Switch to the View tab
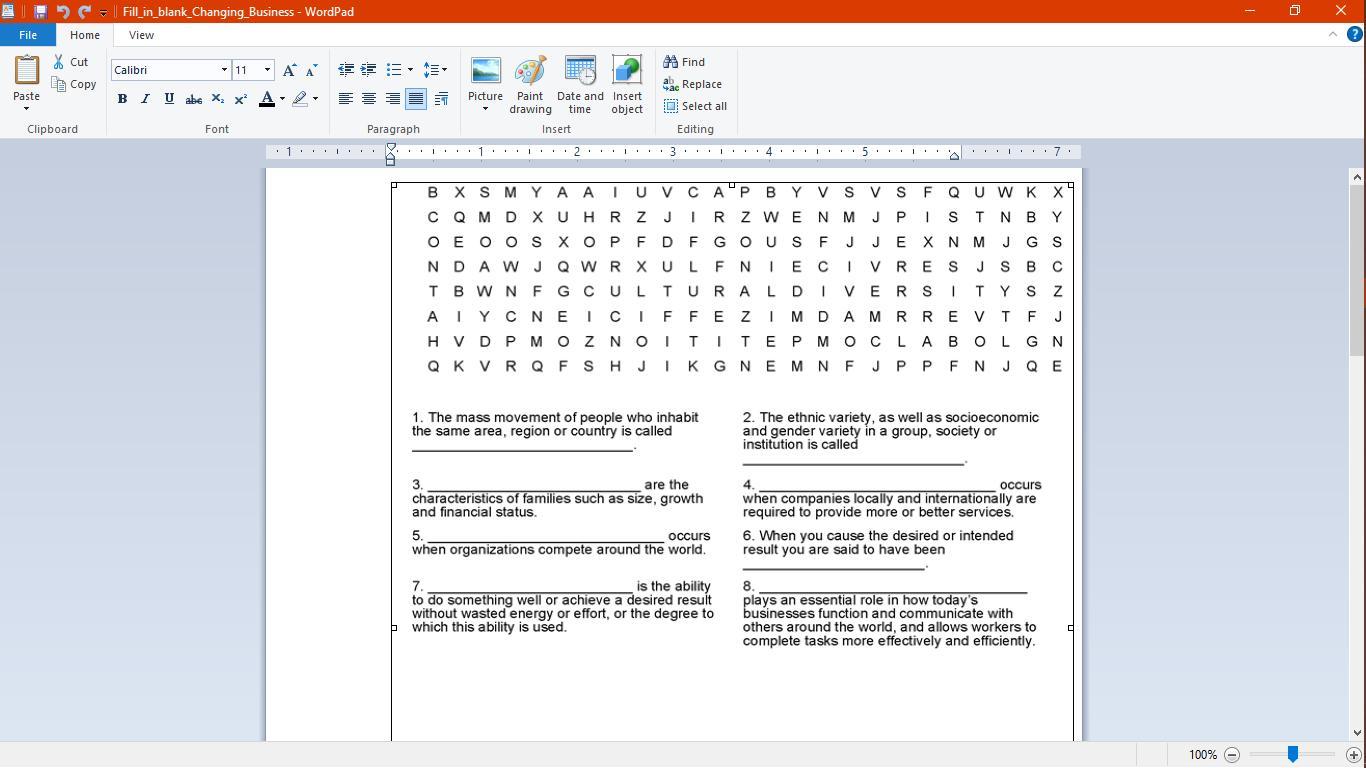Image resolution: width=1366 pixels, height=768 pixels. pos(141,35)
